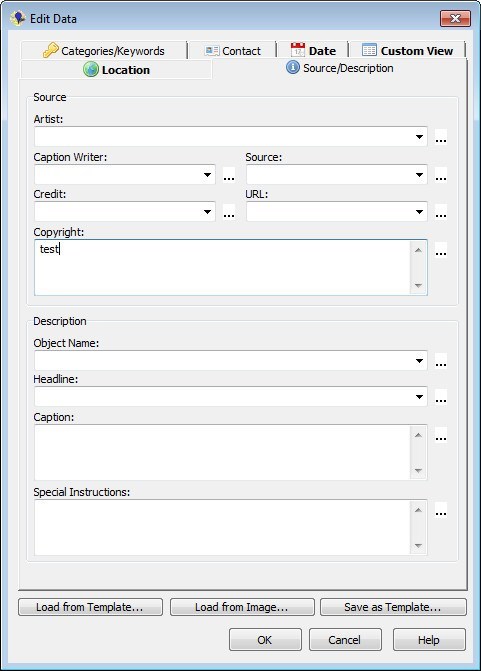
Task: Open the ellipsis button next to Artist
Action: [441, 137]
